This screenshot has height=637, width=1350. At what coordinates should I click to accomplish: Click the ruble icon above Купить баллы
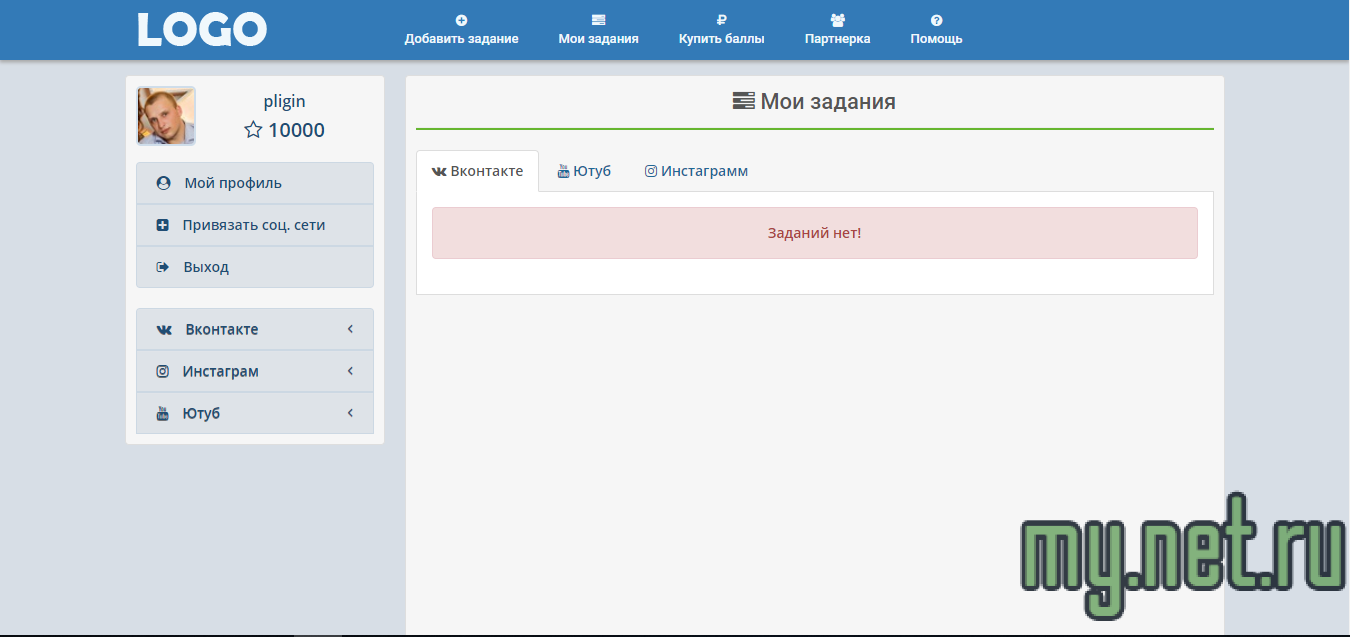(x=721, y=20)
